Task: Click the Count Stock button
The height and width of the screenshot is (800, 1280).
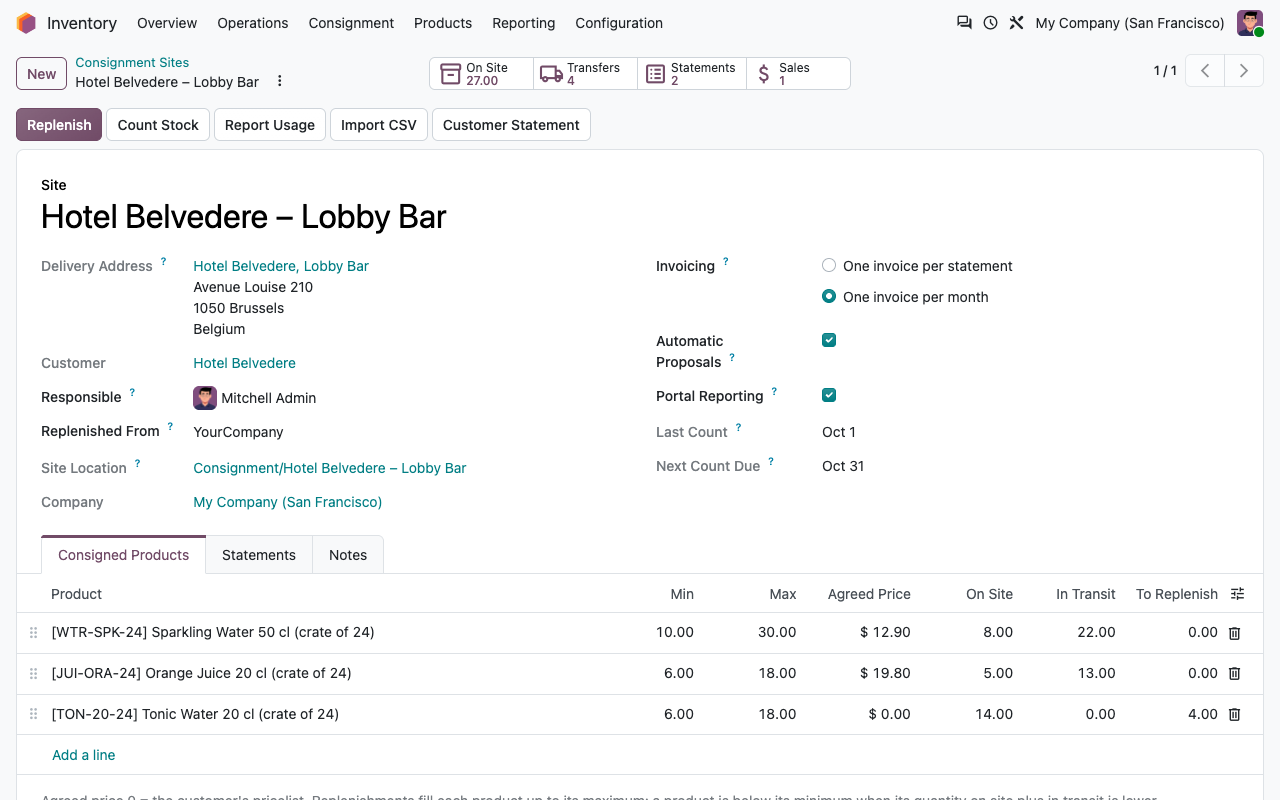Action: coord(158,125)
